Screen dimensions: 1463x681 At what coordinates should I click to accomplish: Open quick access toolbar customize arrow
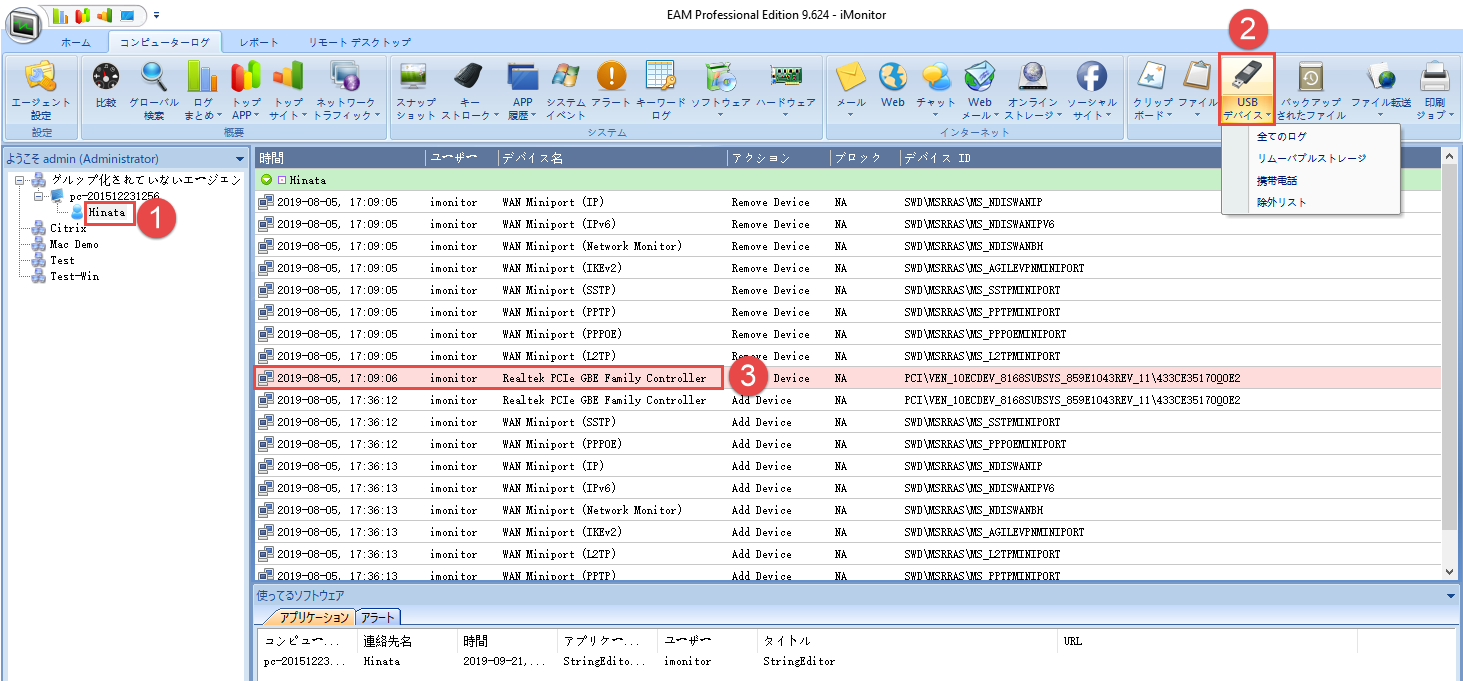pyautogui.click(x=157, y=15)
